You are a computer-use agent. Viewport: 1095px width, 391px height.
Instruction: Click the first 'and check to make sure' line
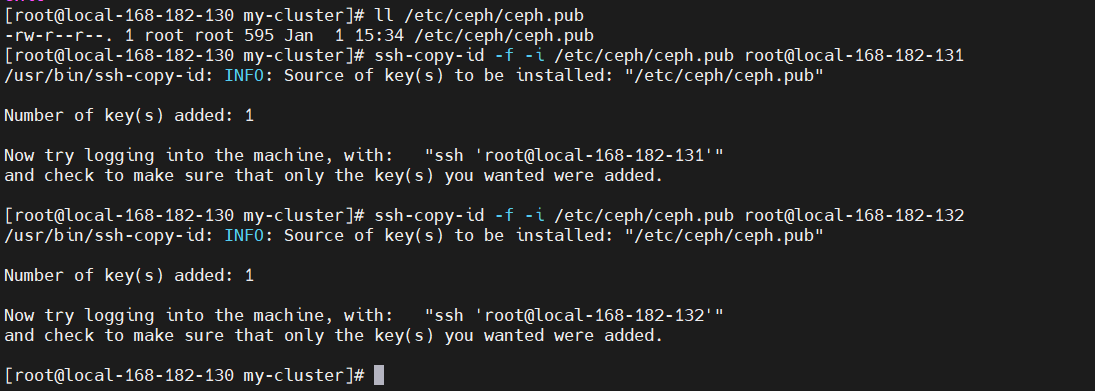tap(333, 175)
